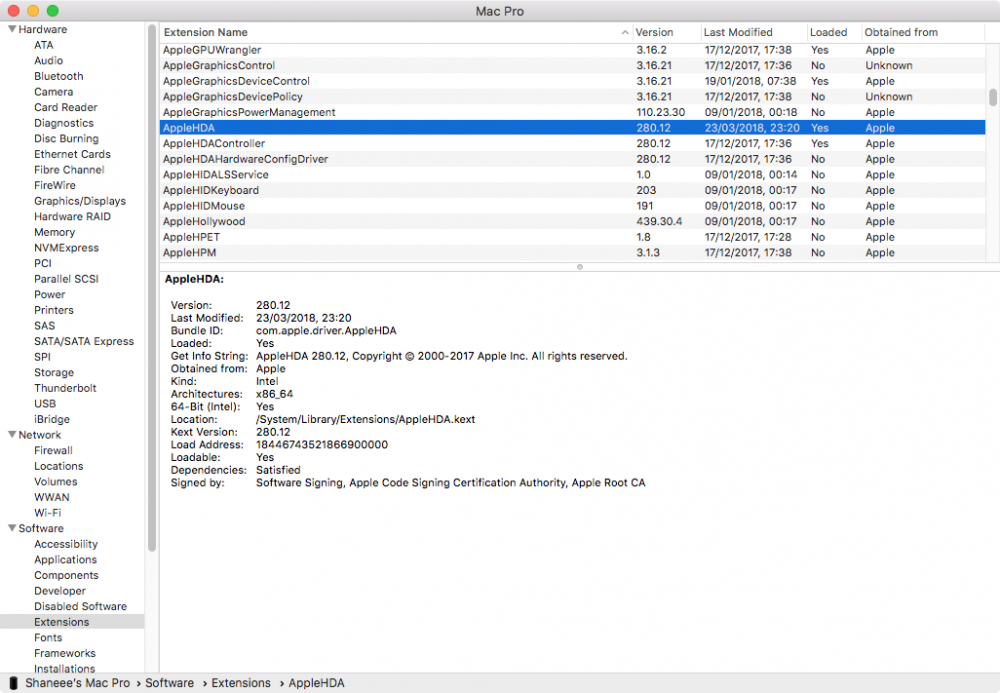
Task: Open Storage in the sidebar
Action: [x=54, y=373]
